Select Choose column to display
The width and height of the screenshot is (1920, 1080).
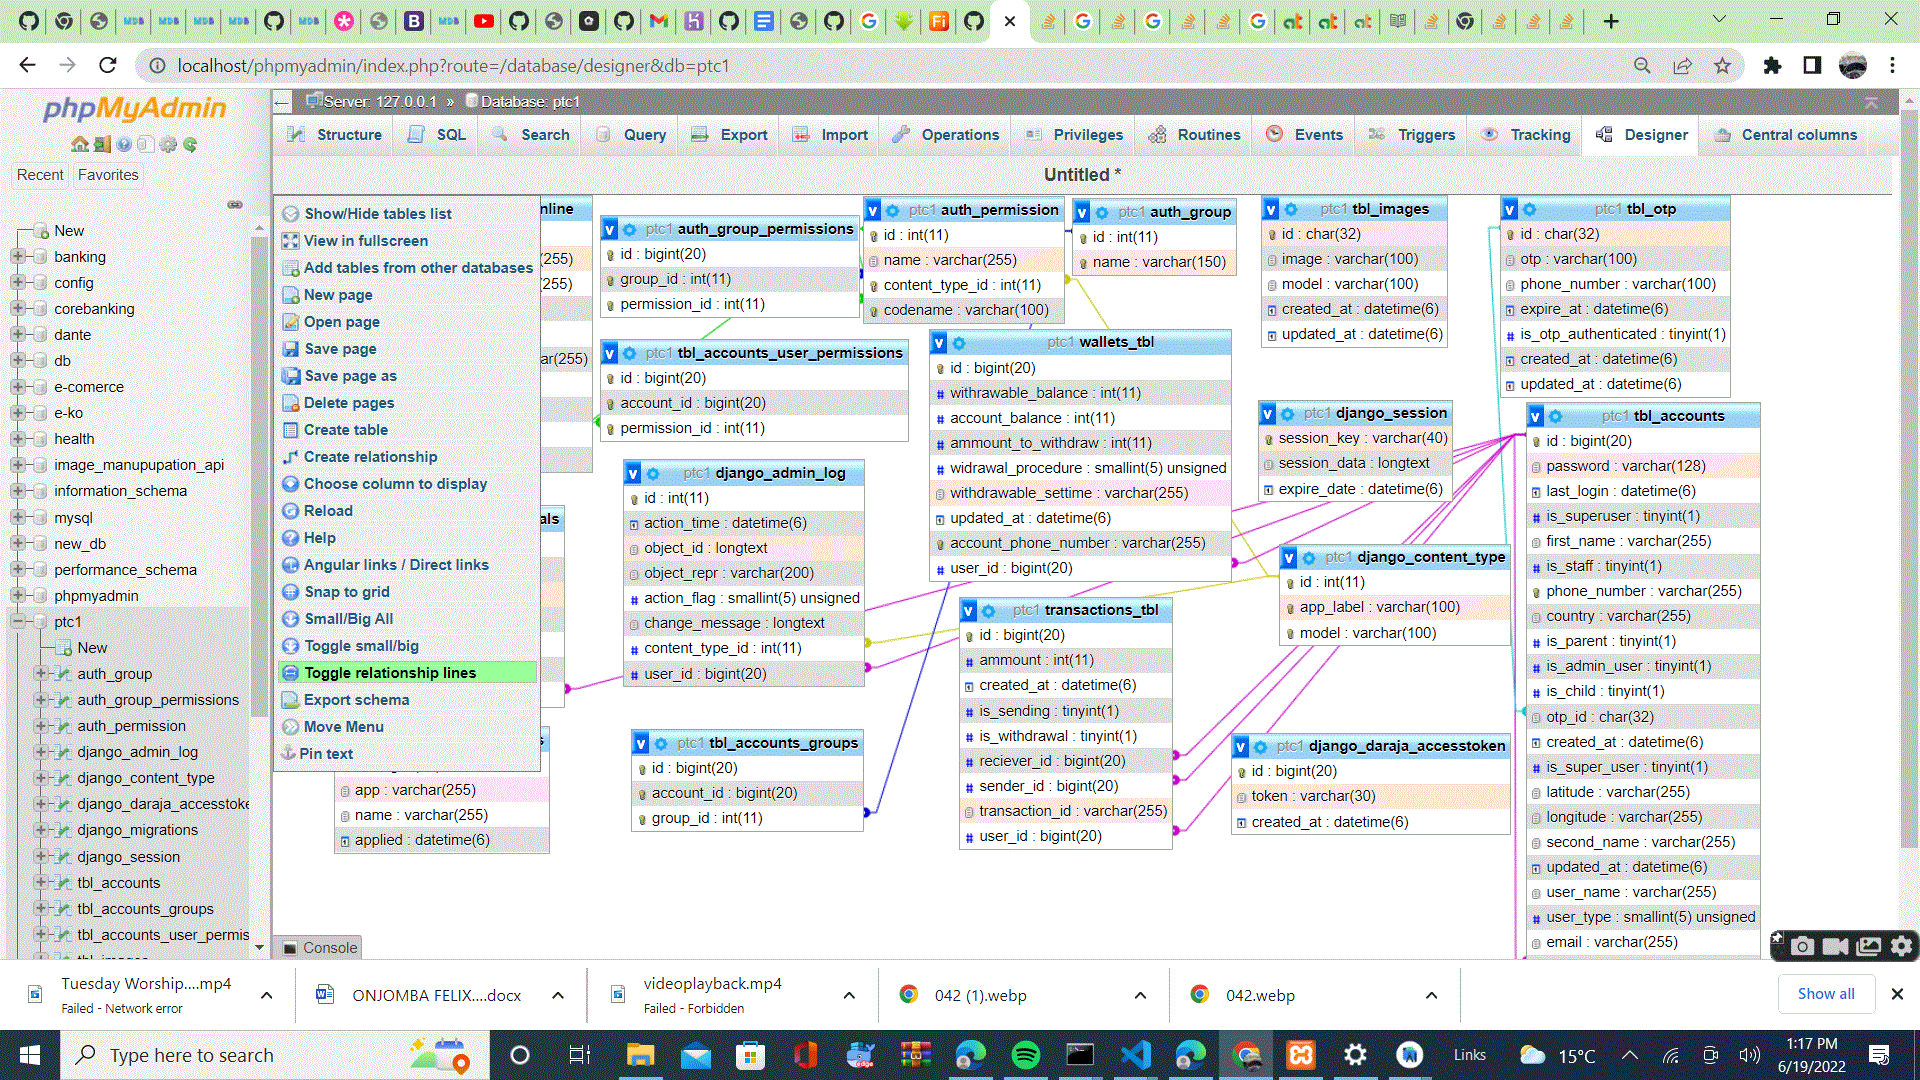[x=396, y=484]
